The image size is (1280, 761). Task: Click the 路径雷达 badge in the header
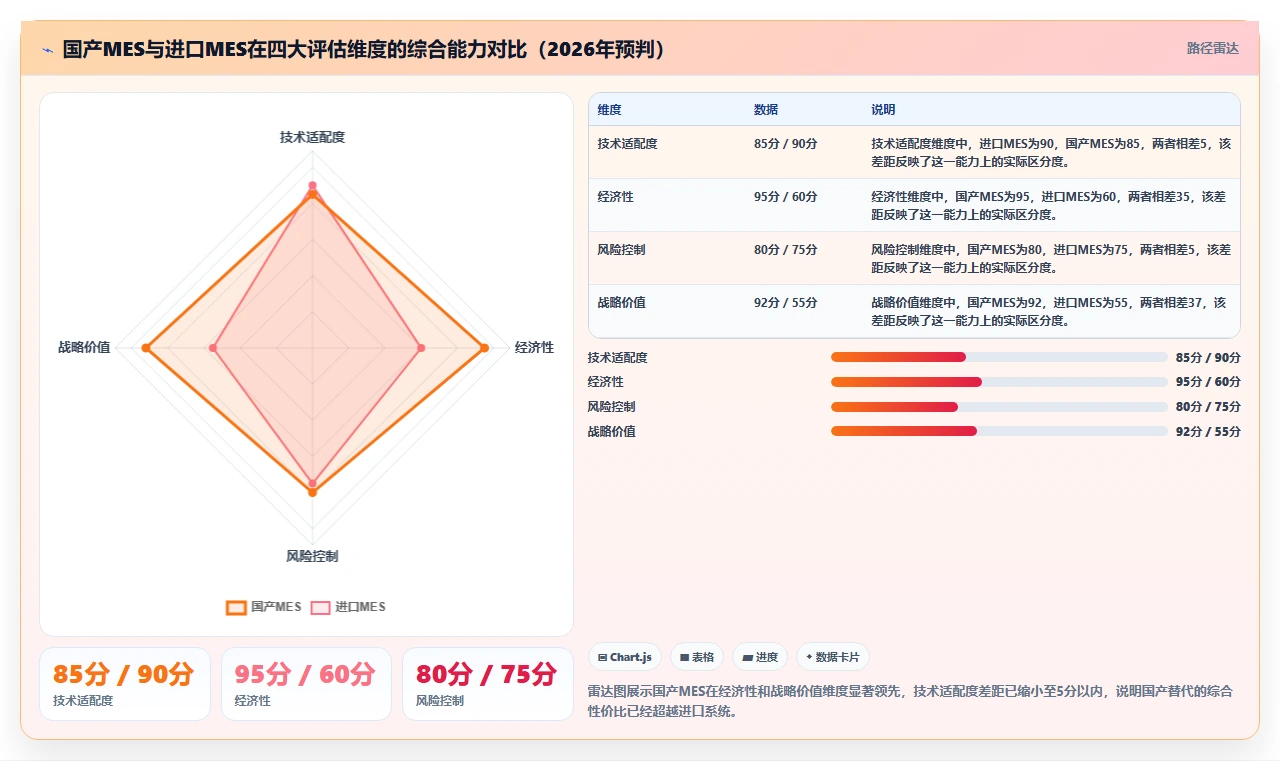[1212, 48]
